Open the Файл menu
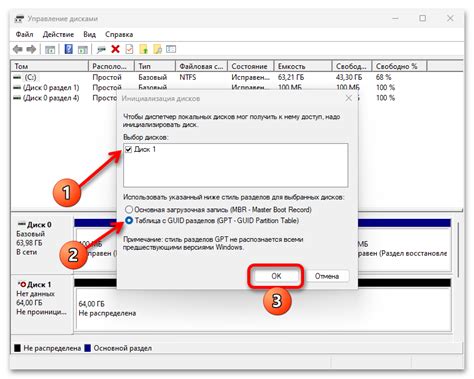This screenshot has height=379, width=474. click(x=24, y=34)
